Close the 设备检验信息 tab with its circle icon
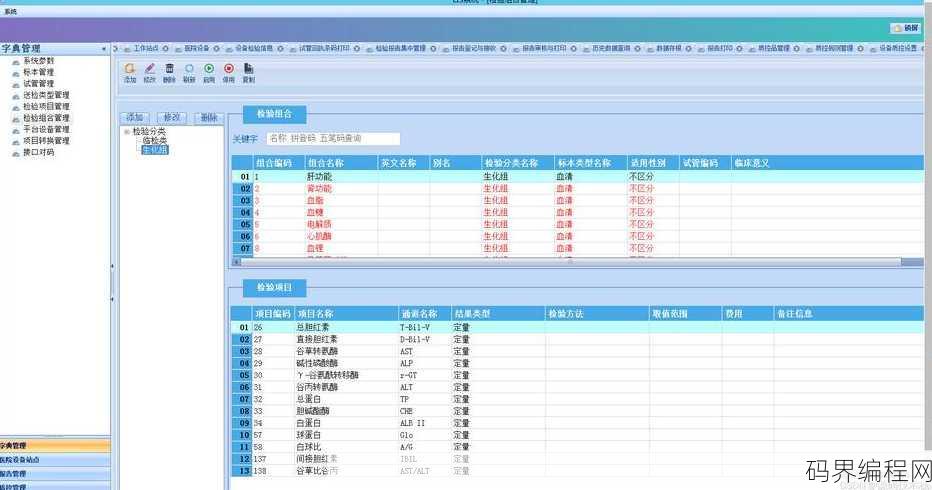 pos(280,48)
